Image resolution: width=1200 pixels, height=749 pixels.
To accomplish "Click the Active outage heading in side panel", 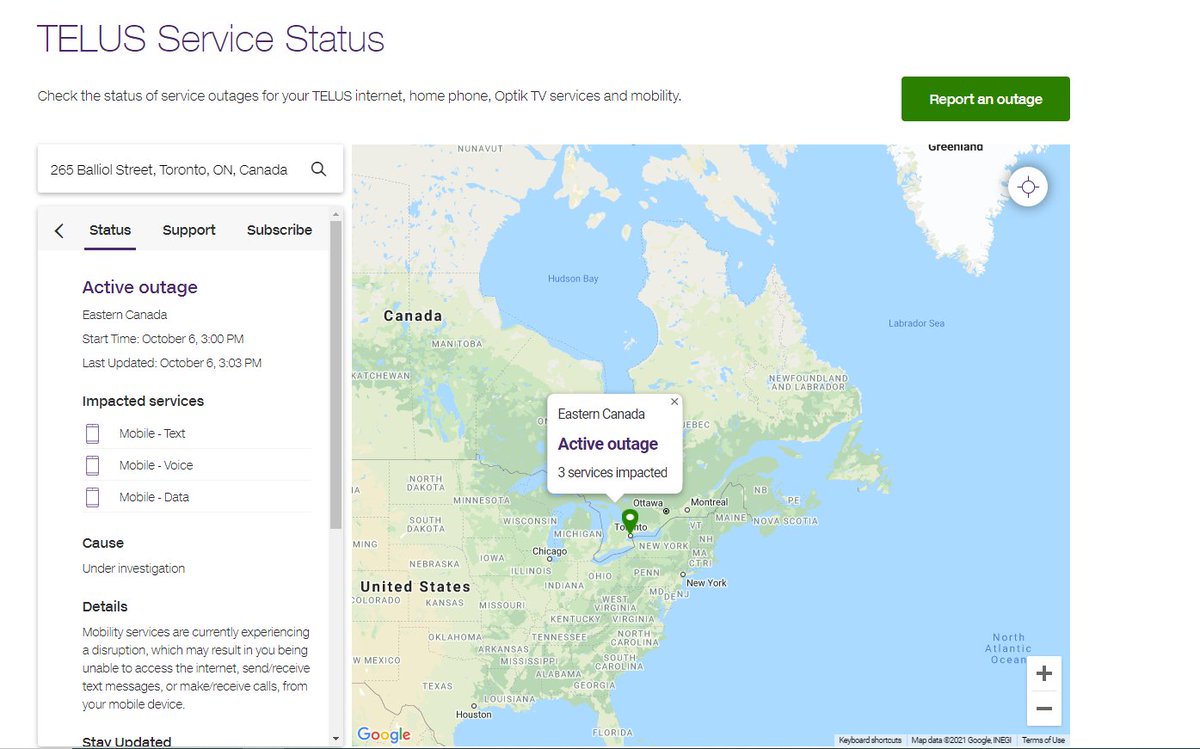I will (x=140, y=287).
